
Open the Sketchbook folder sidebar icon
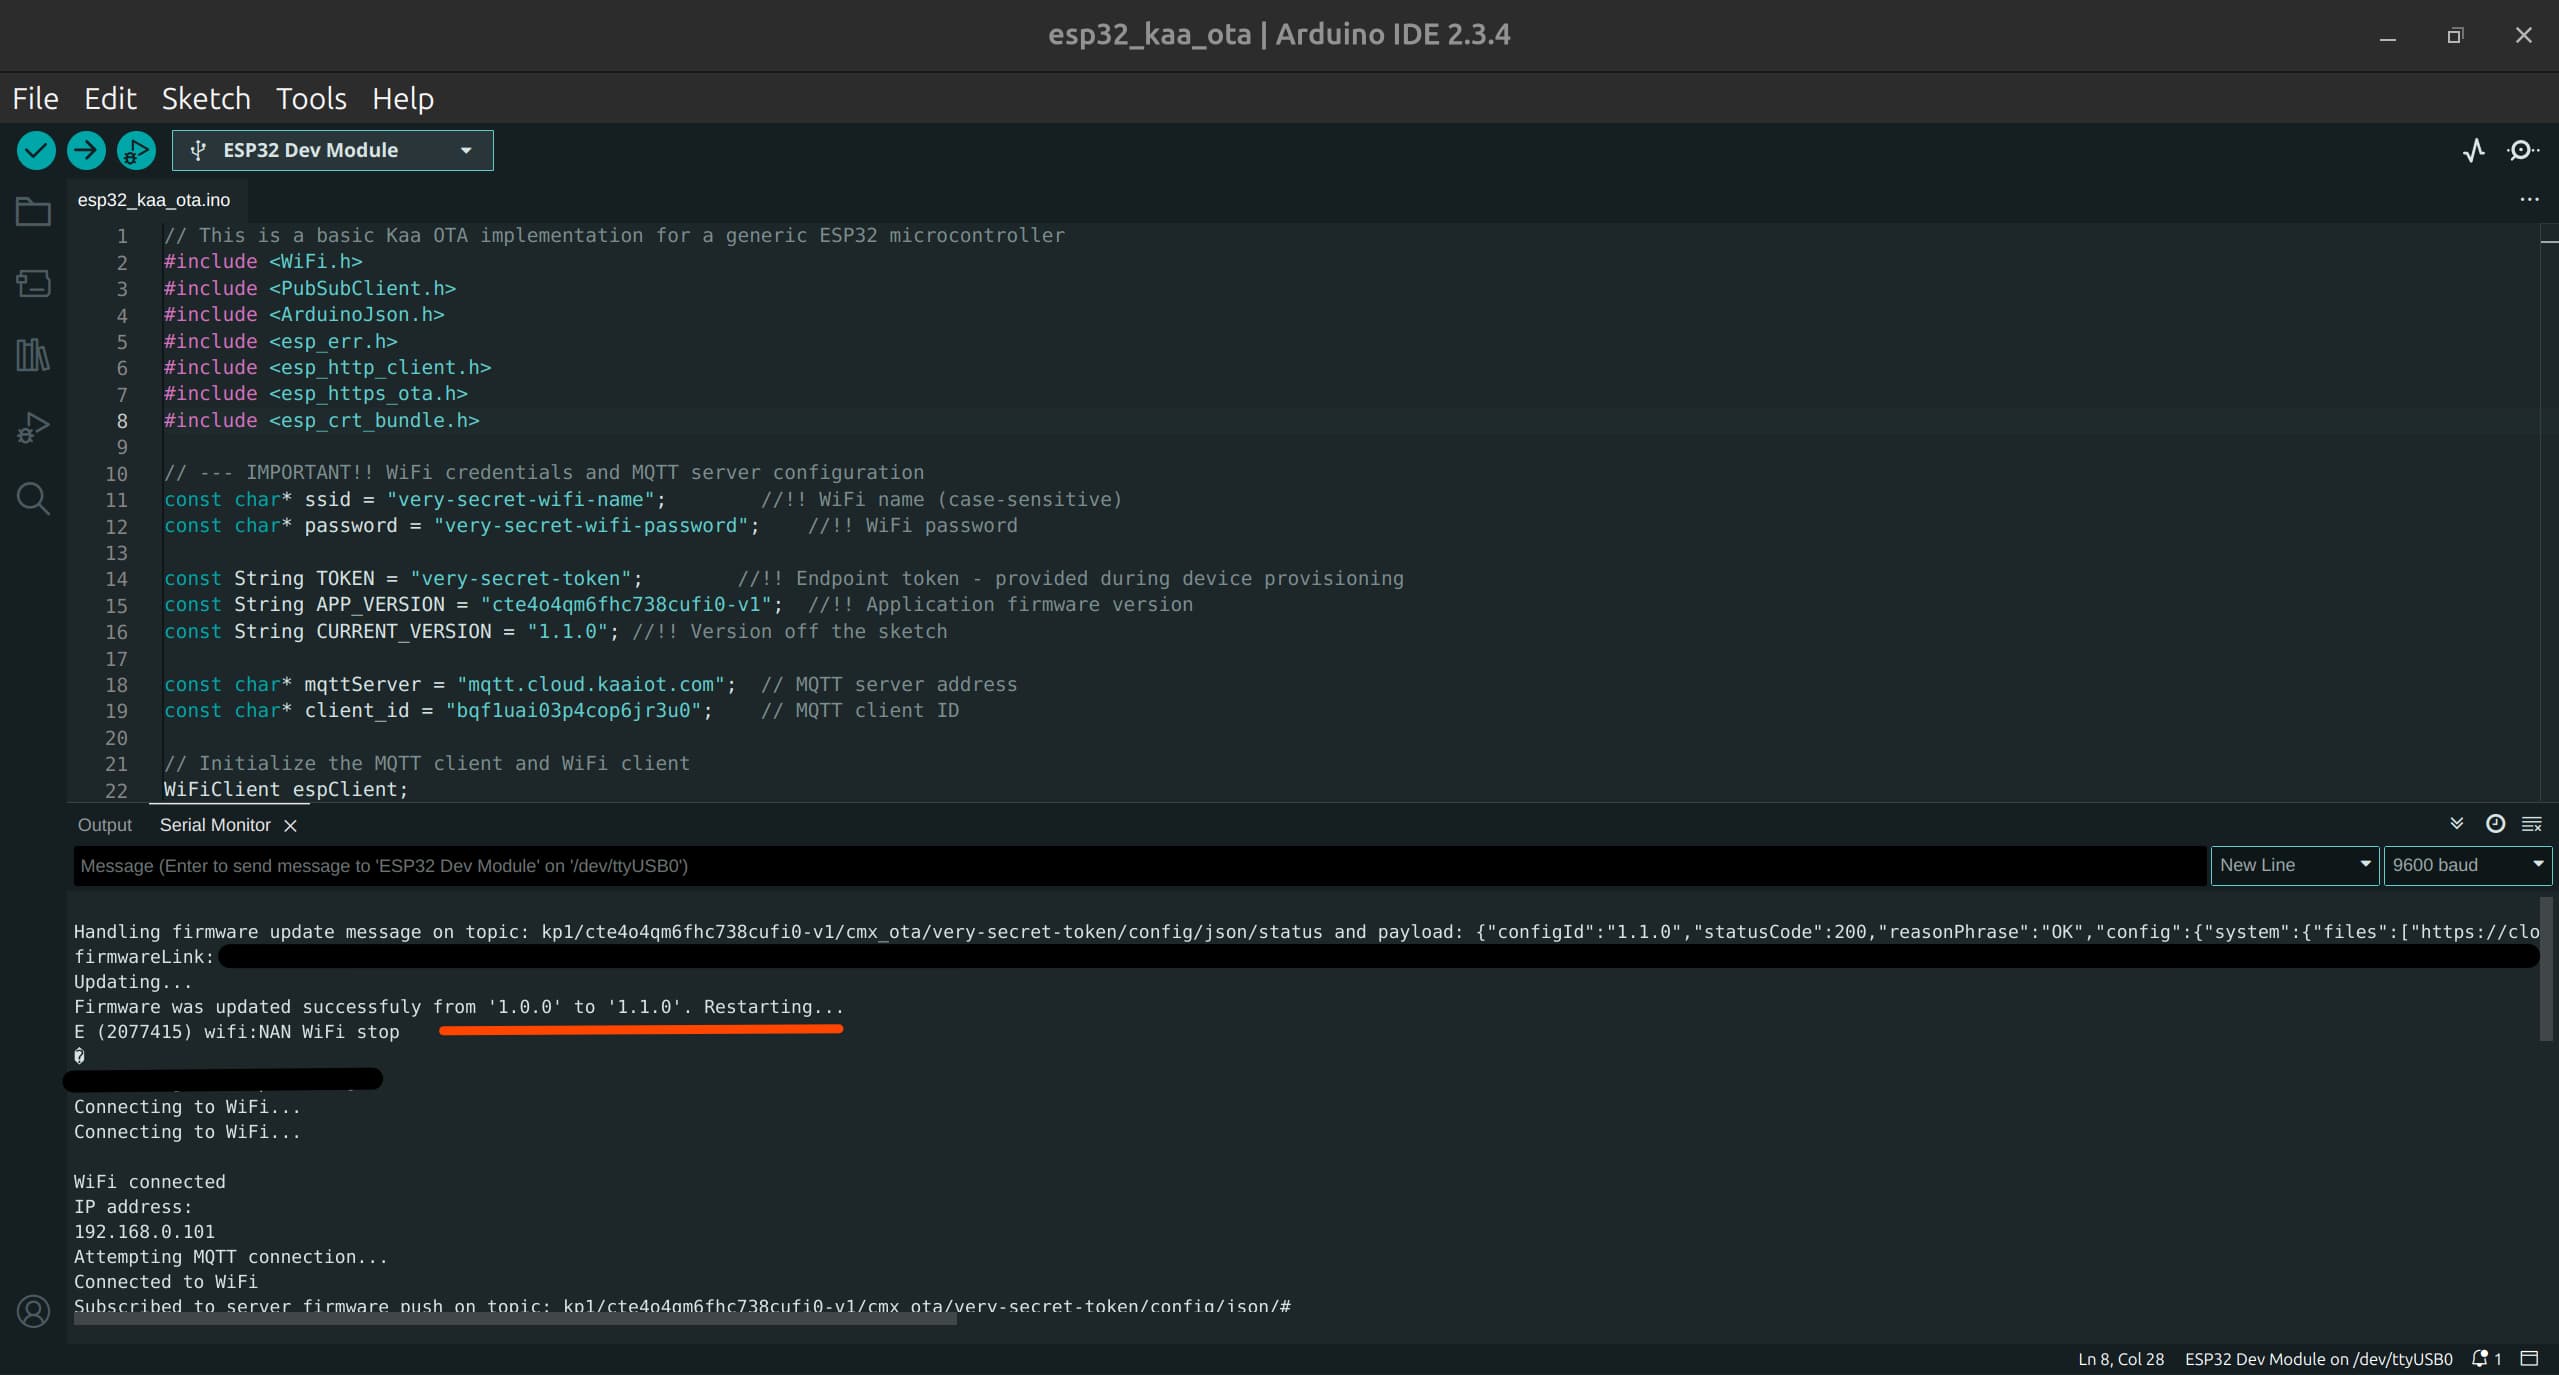(33, 212)
